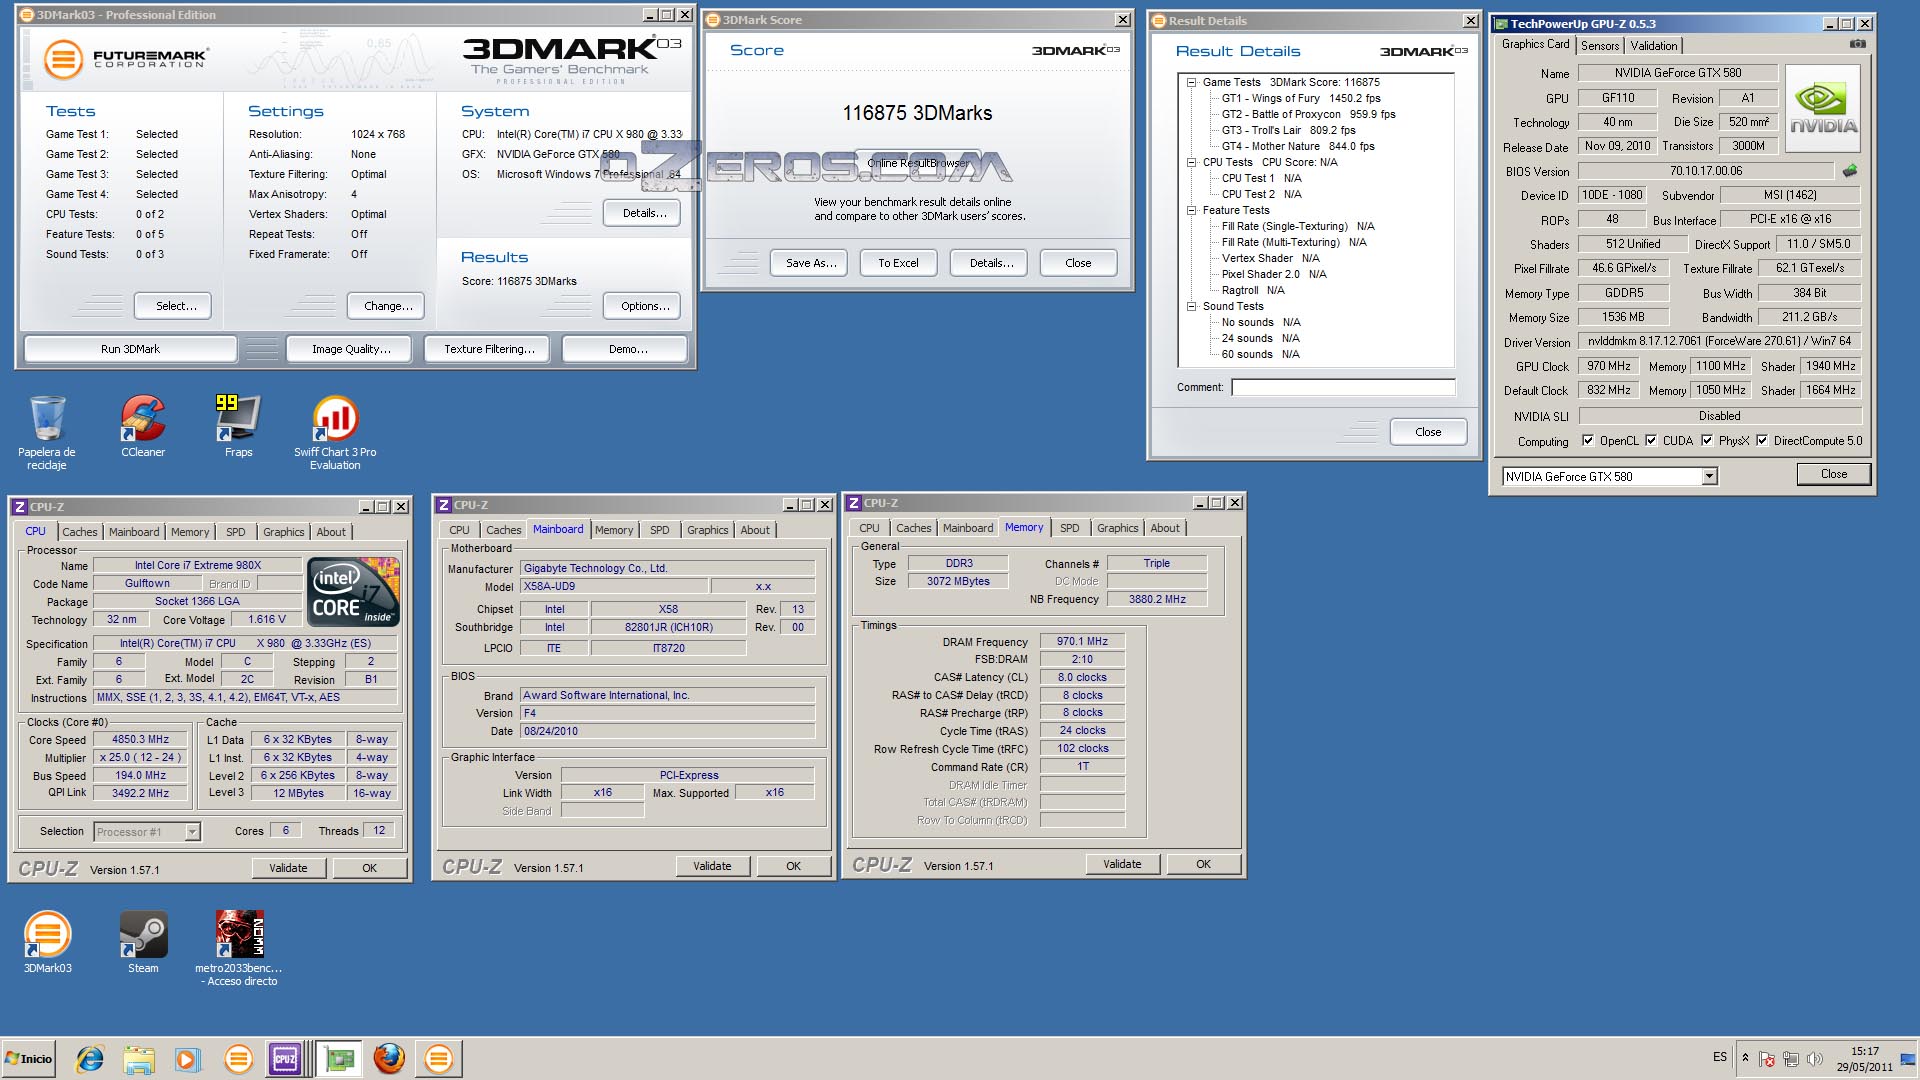
Task: Open Swiff Chart 3 Pro Evaluation shortcut
Action: 335,432
